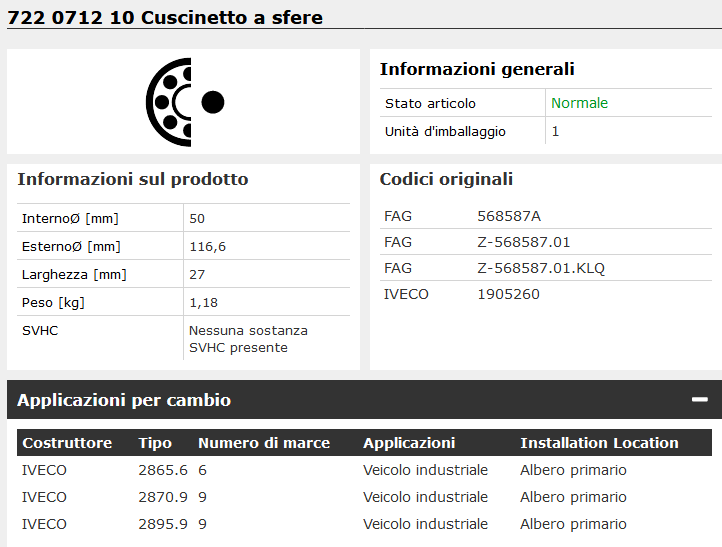Screen dimensions: 722x547
Task: Click the Costruttore column header
Action: tap(67, 443)
